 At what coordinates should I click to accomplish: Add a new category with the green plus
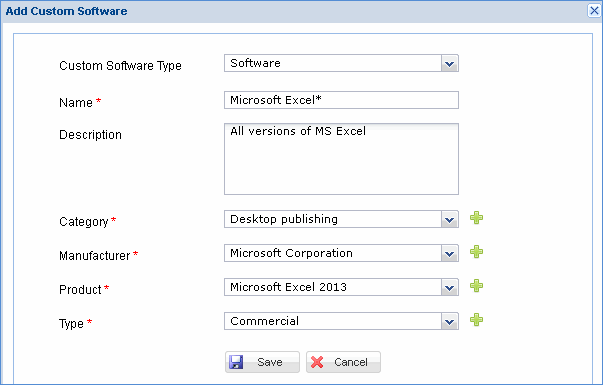476,218
